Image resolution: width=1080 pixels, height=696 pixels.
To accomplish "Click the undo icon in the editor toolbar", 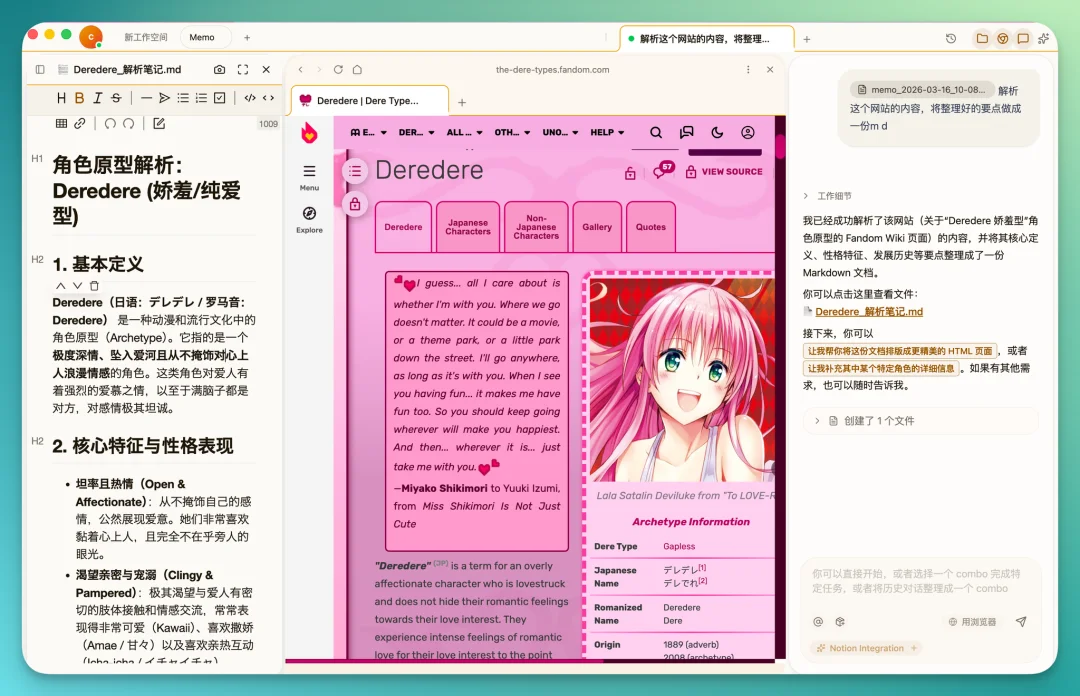I will tap(111, 123).
